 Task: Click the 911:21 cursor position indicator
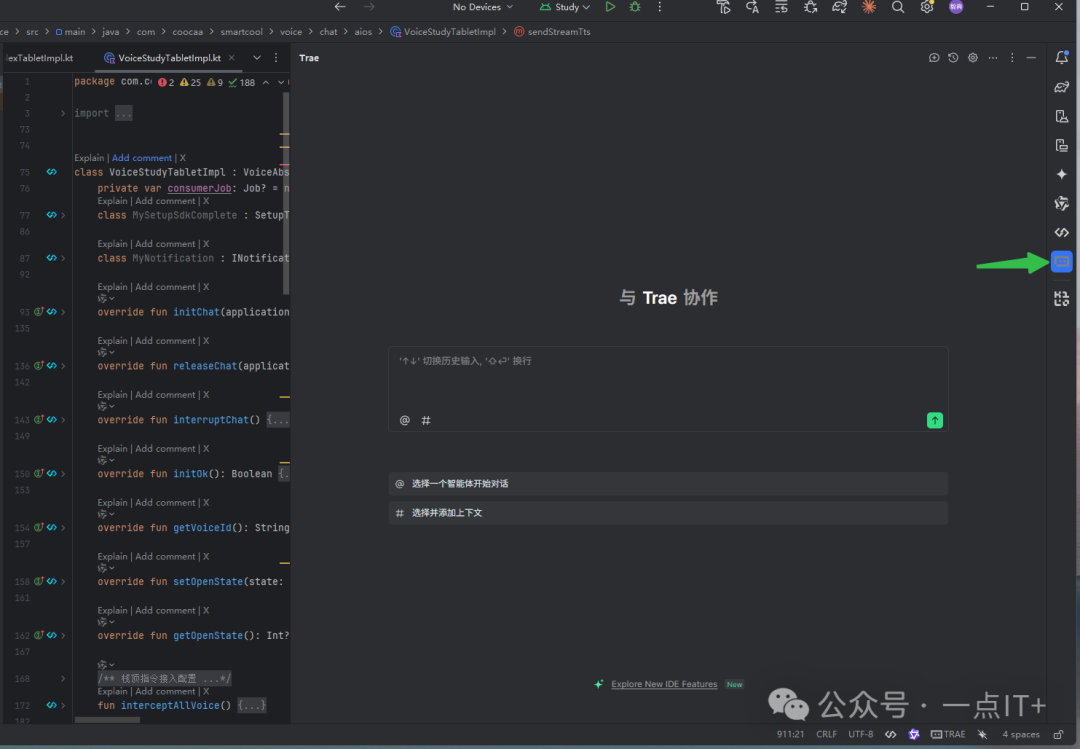point(790,734)
